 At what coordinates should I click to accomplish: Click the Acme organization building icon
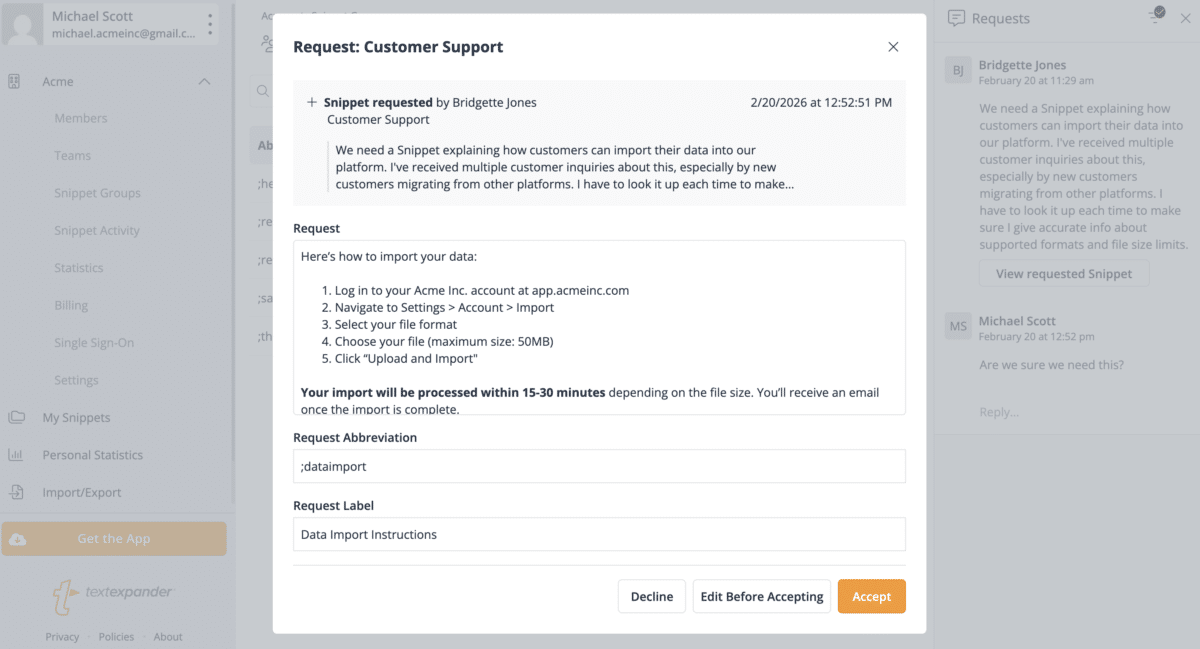pos(15,81)
